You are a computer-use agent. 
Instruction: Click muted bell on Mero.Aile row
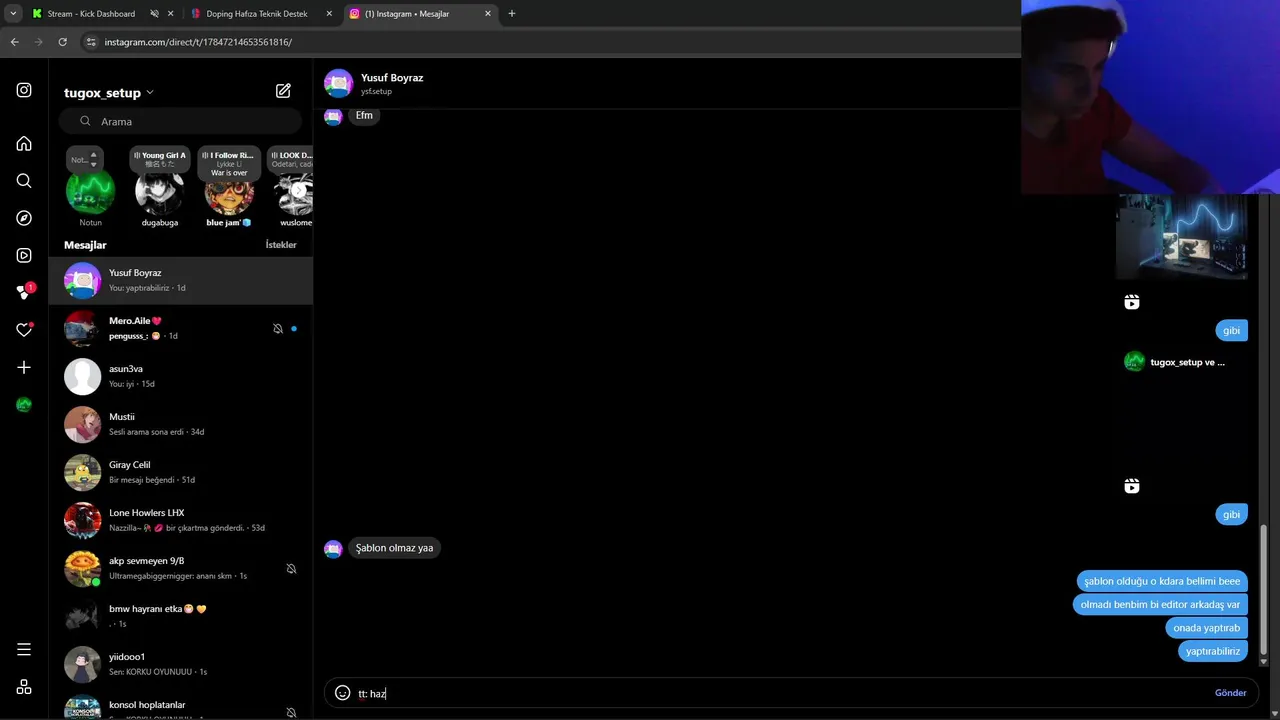pos(278,328)
